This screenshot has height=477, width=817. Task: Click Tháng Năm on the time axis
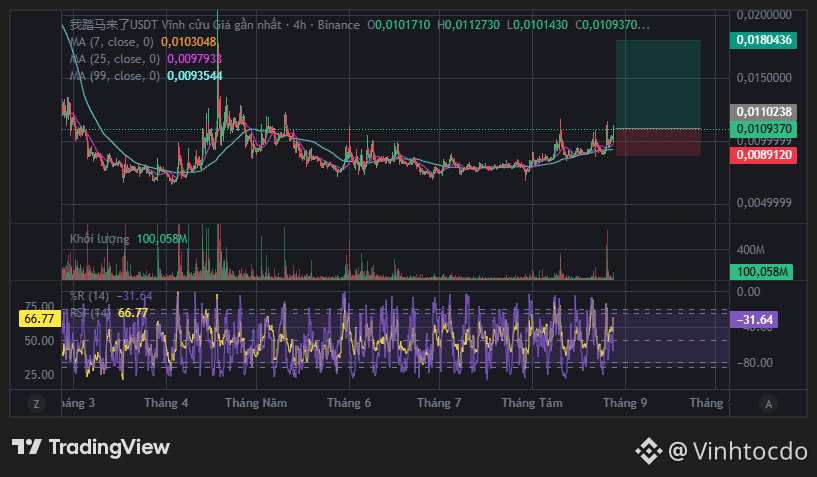tap(256, 403)
